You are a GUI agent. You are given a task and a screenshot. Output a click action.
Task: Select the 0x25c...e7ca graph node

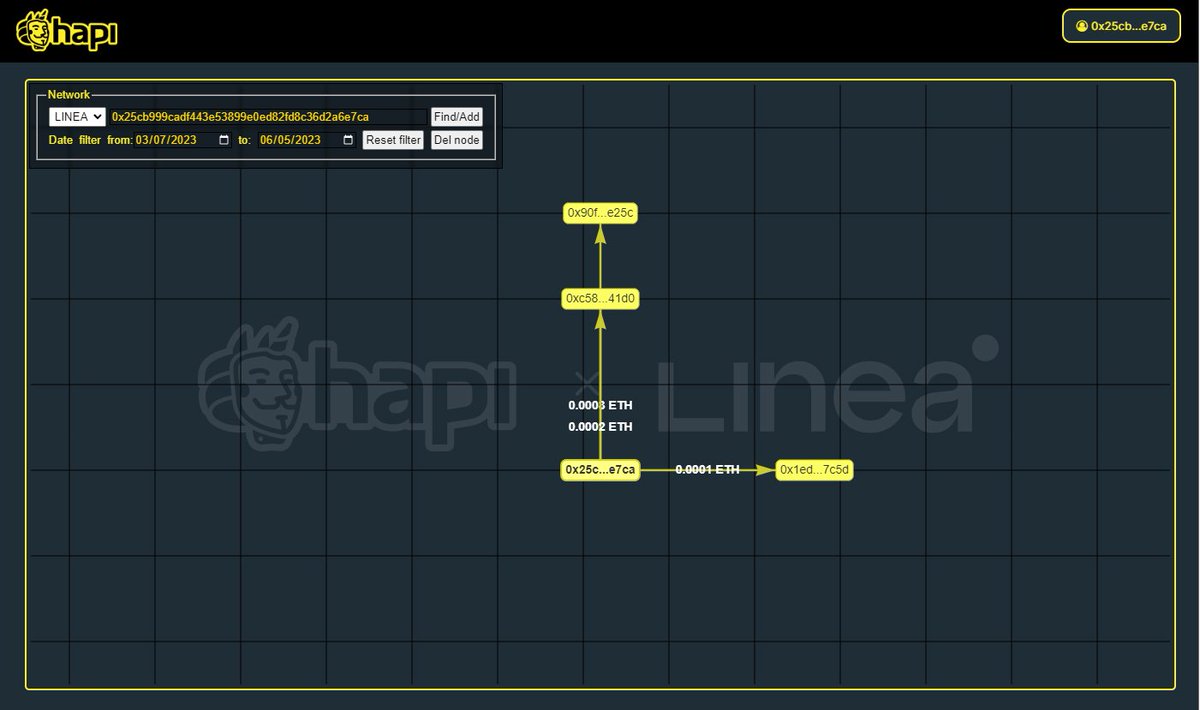[600, 470]
